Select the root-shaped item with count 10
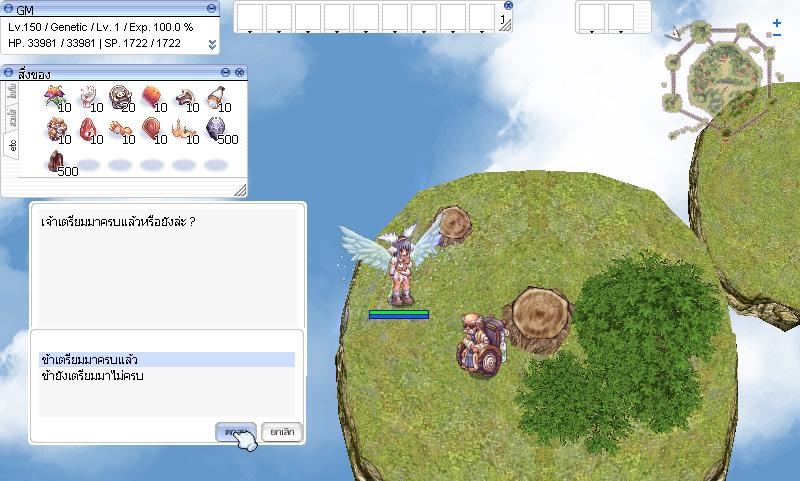Image resolution: width=800 pixels, height=481 pixels. coord(184,129)
